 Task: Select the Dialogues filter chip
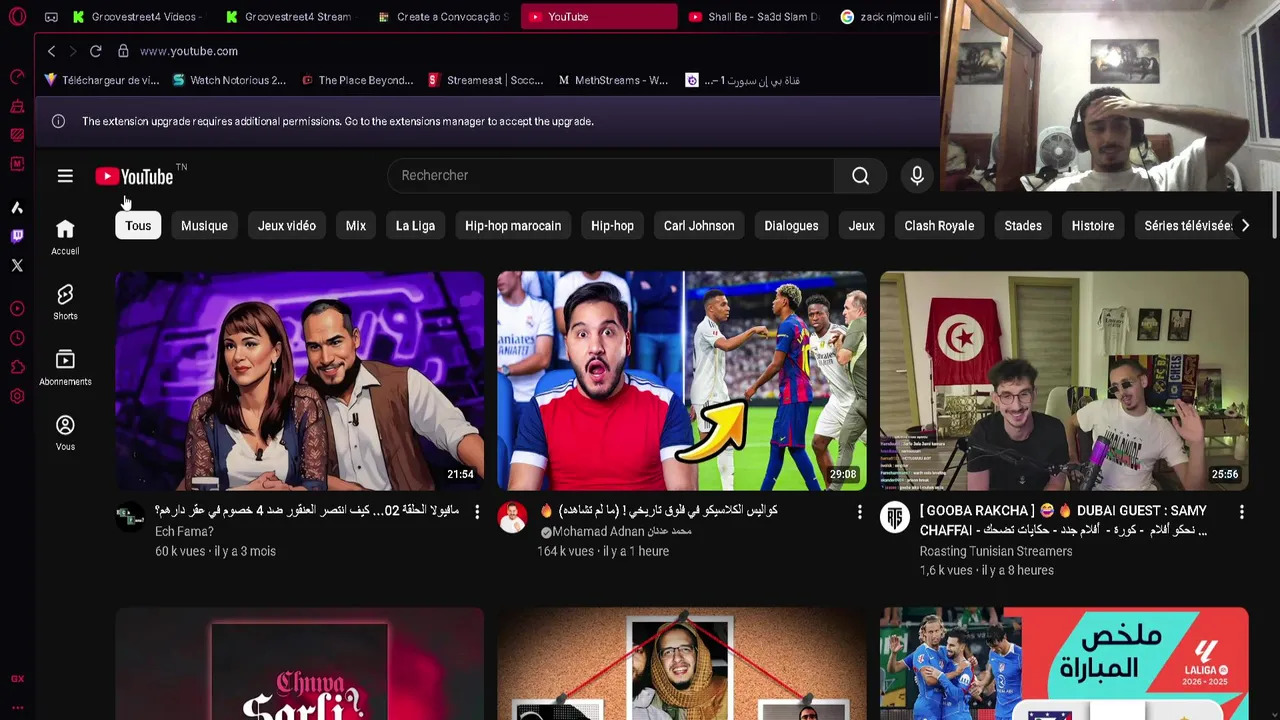coord(791,226)
